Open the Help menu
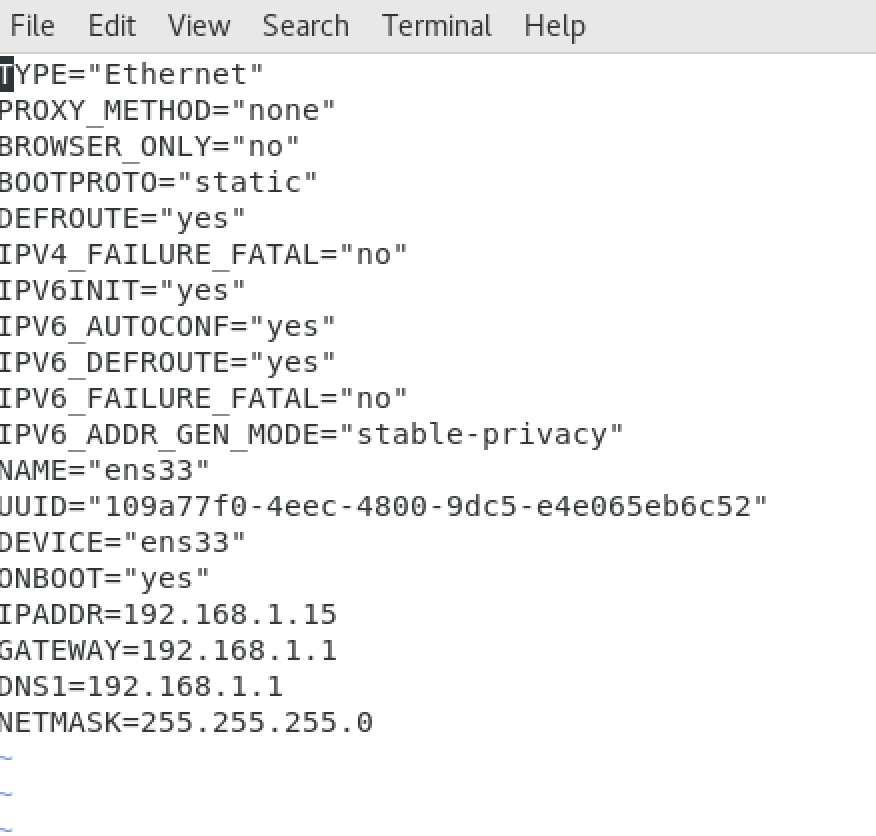Image resolution: width=876 pixels, height=836 pixels. point(554,25)
